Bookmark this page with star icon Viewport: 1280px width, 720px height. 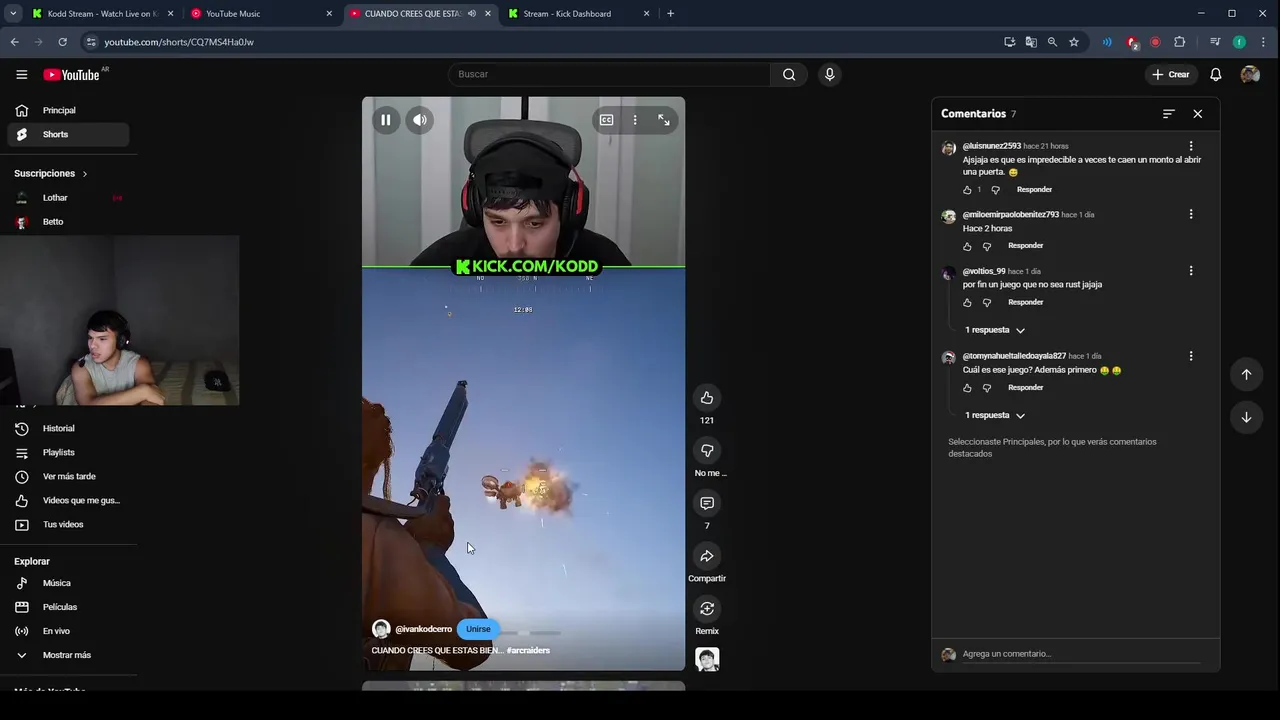pos(1074,42)
